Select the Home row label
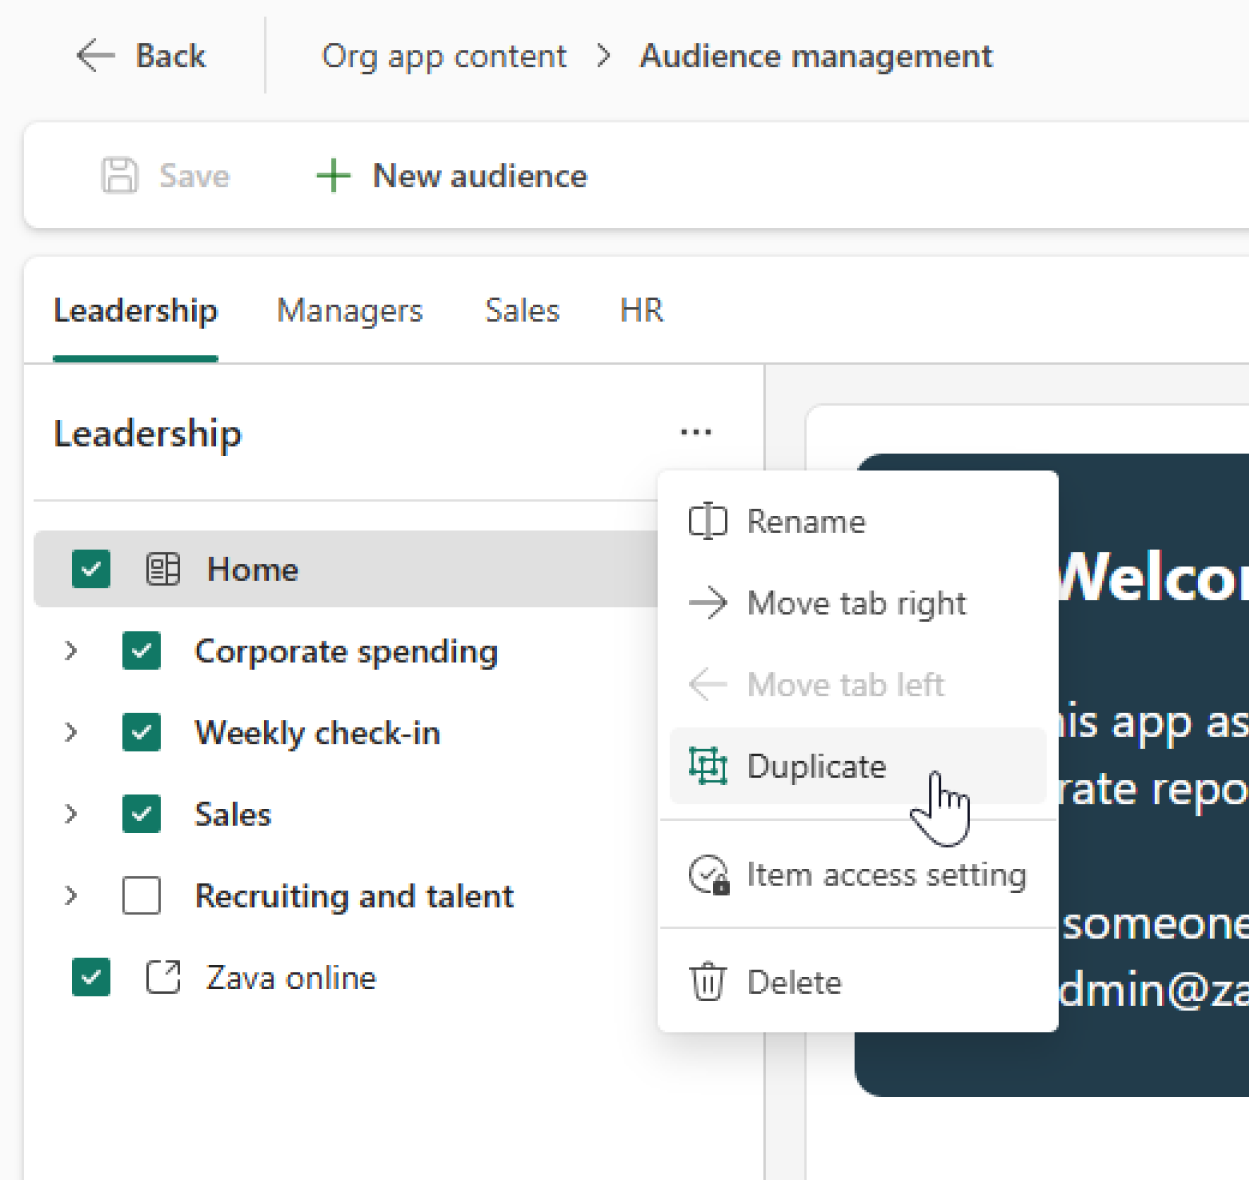Screen dimensions: 1249x1180 click(253, 569)
